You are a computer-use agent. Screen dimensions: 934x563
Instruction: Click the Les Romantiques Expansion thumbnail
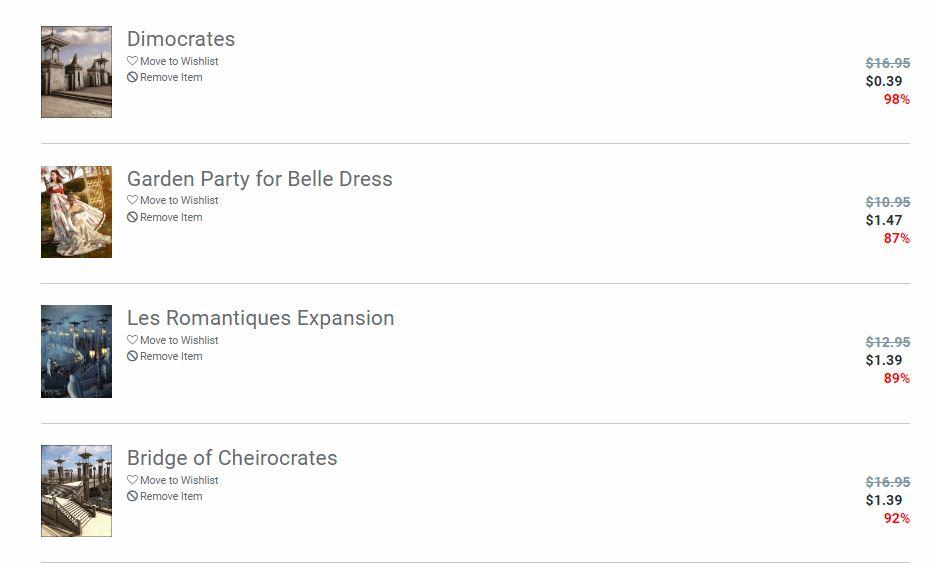click(76, 351)
